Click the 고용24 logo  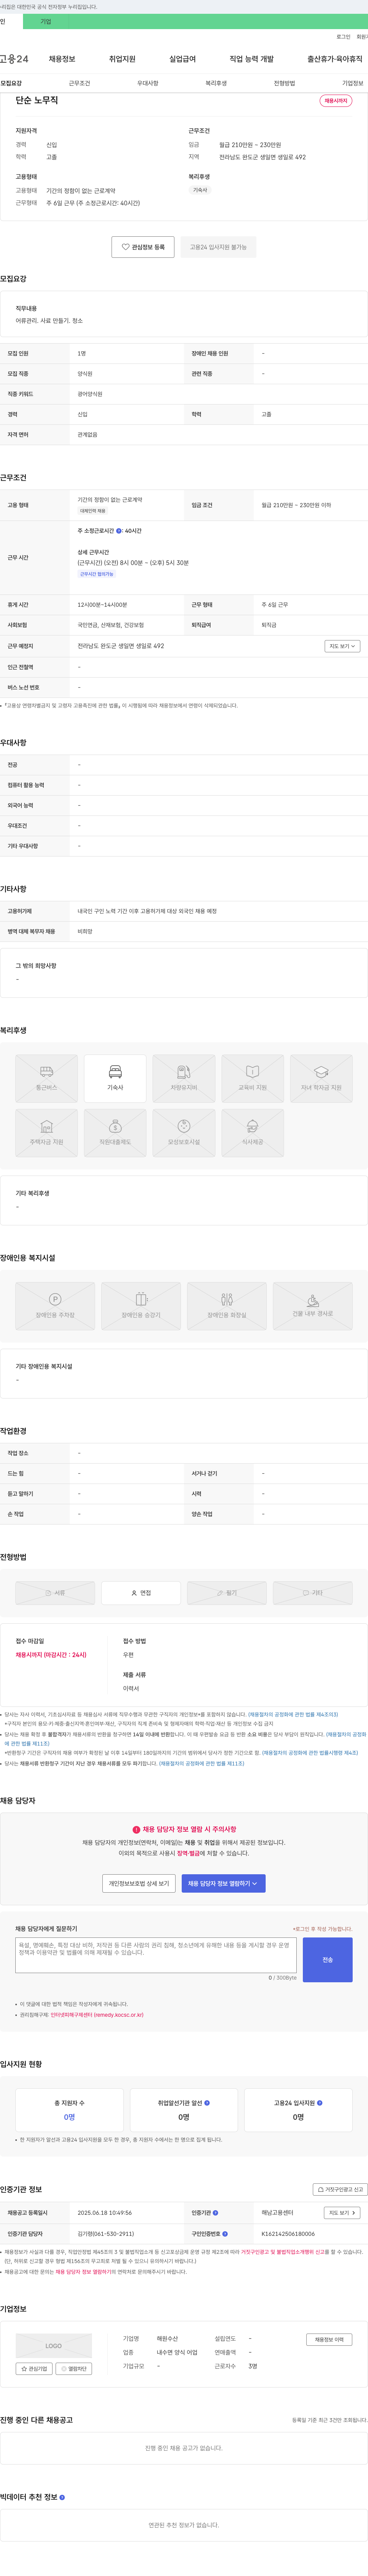coord(14,59)
